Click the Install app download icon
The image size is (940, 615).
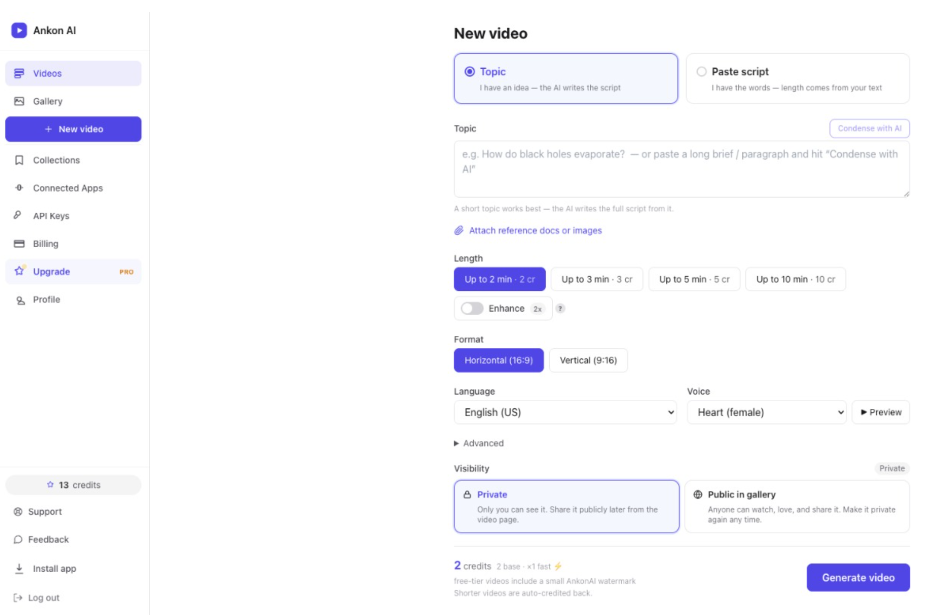tap(19, 568)
